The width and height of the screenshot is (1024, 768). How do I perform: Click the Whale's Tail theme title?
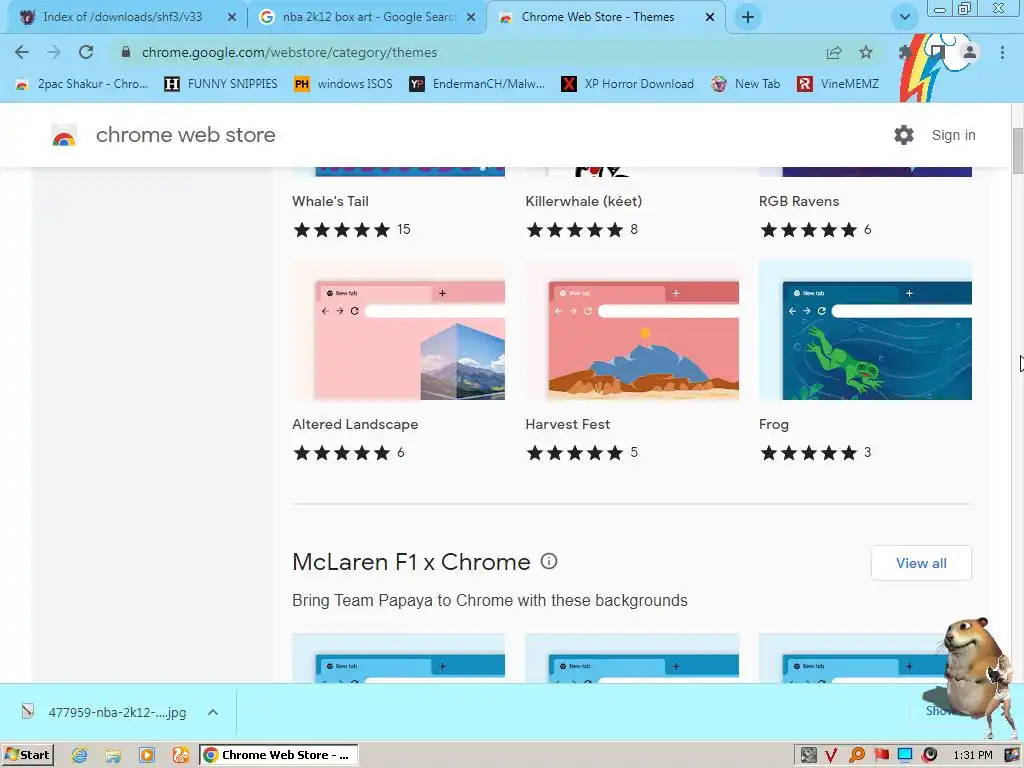[330, 201]
